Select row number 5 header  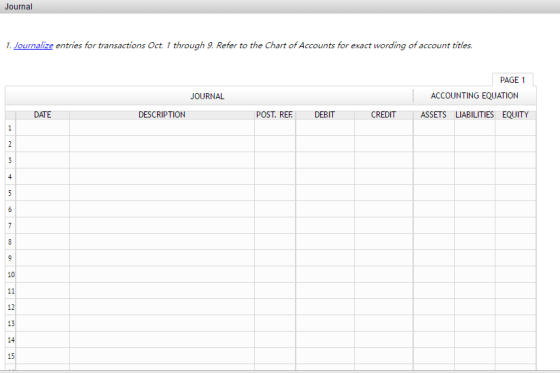10,193
